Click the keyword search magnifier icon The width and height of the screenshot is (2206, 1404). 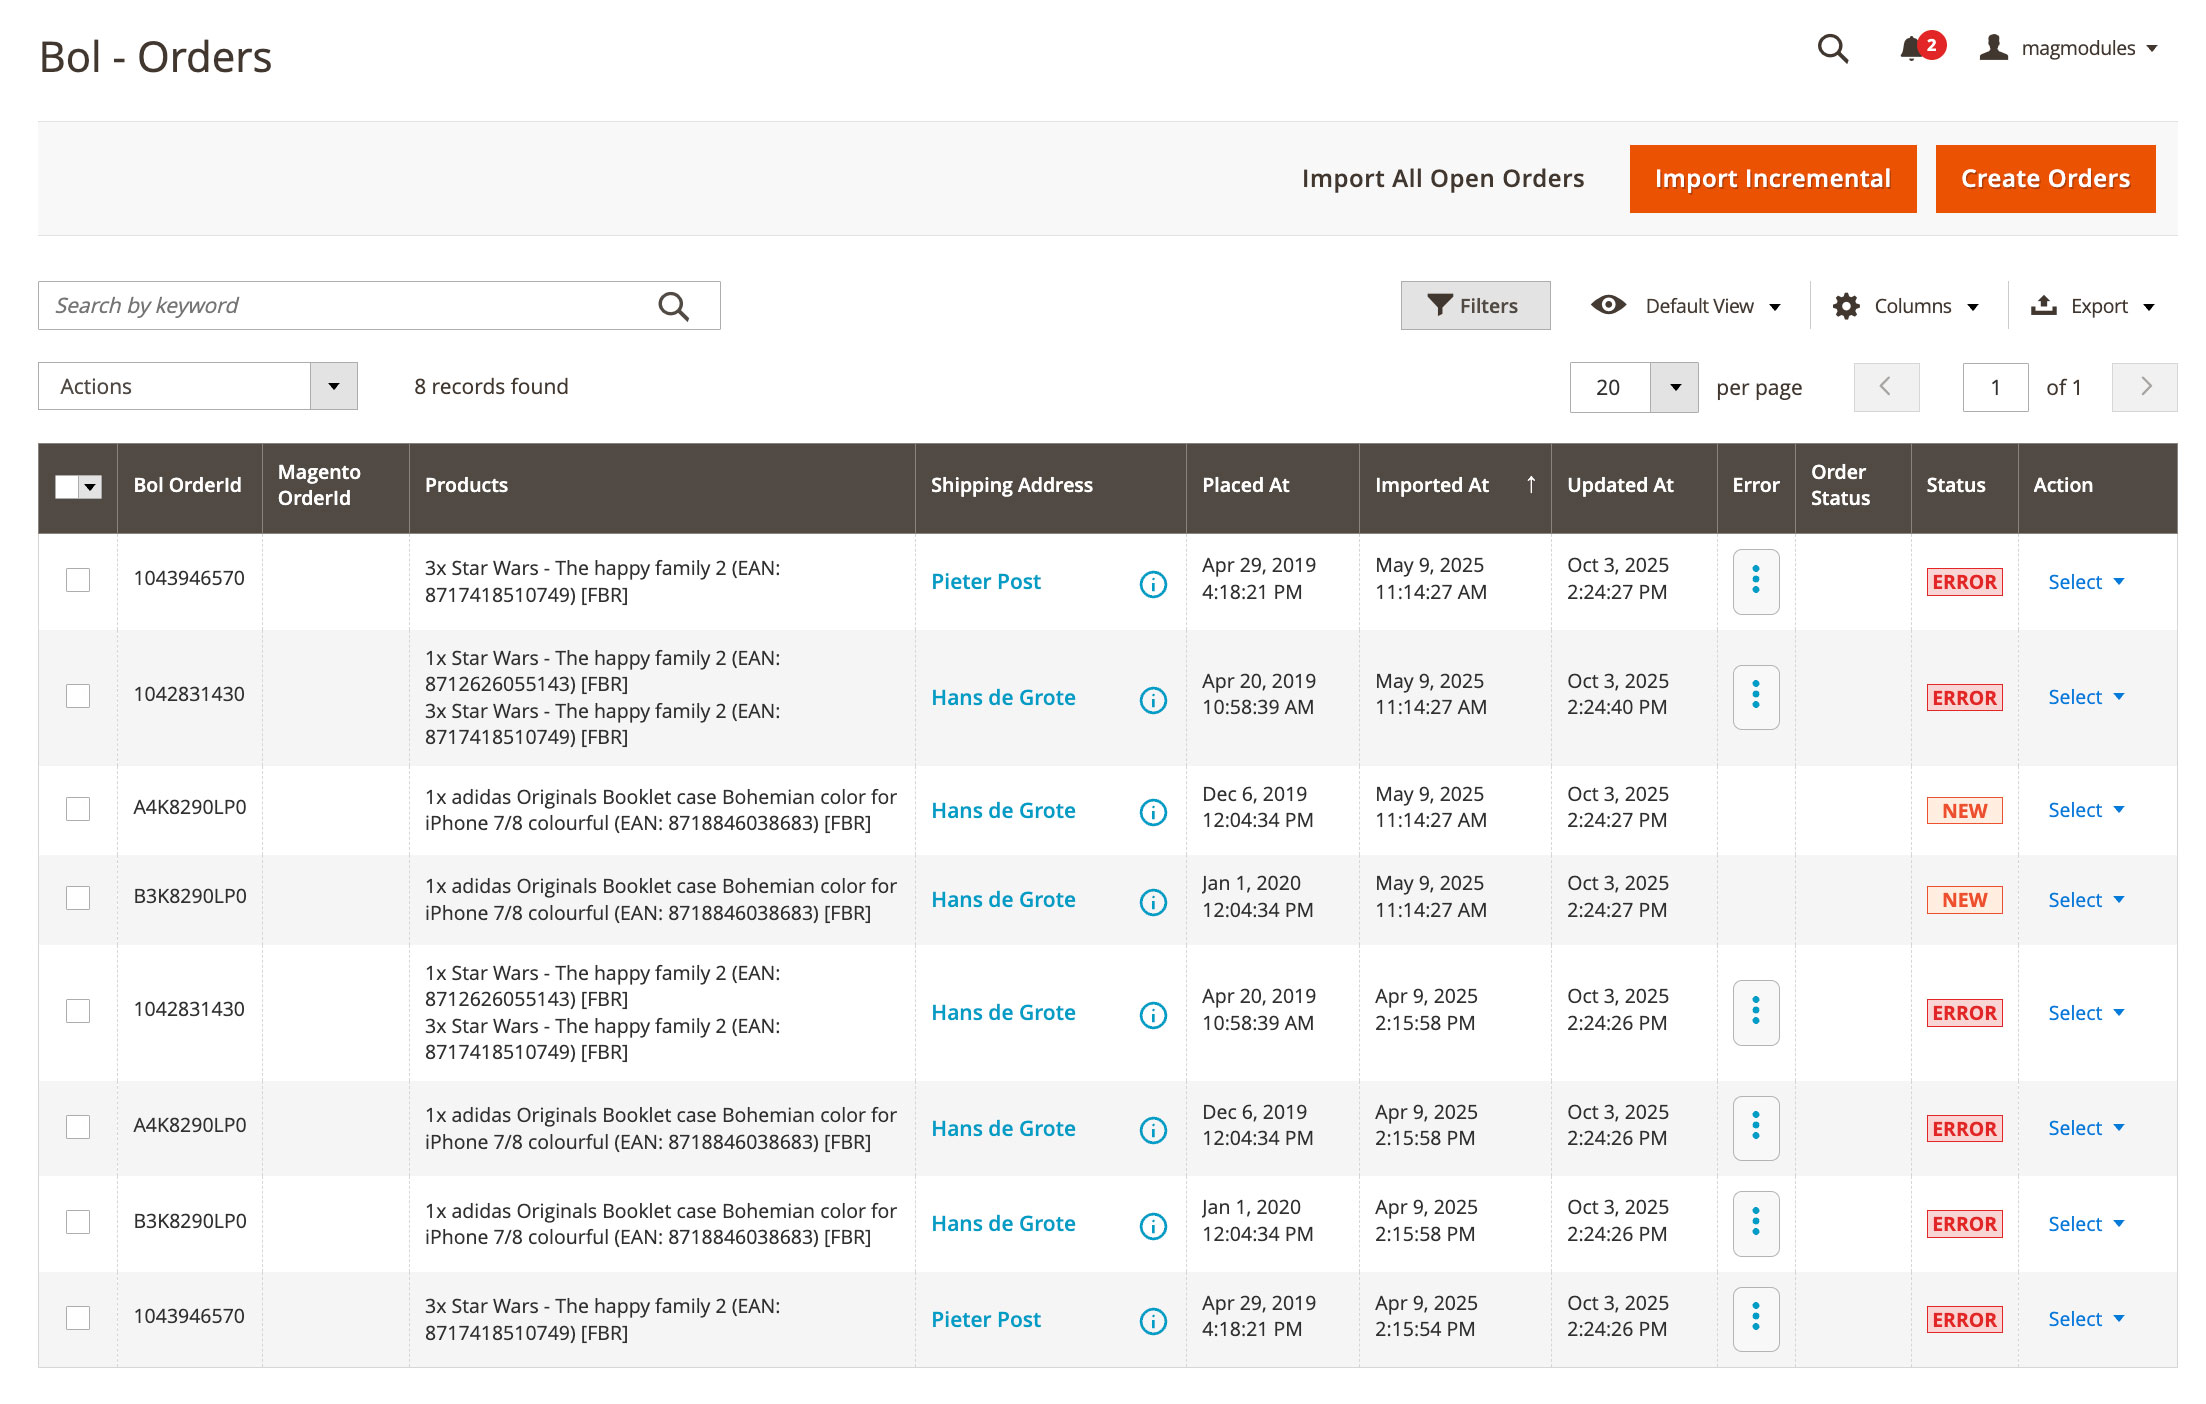(673, 306)
